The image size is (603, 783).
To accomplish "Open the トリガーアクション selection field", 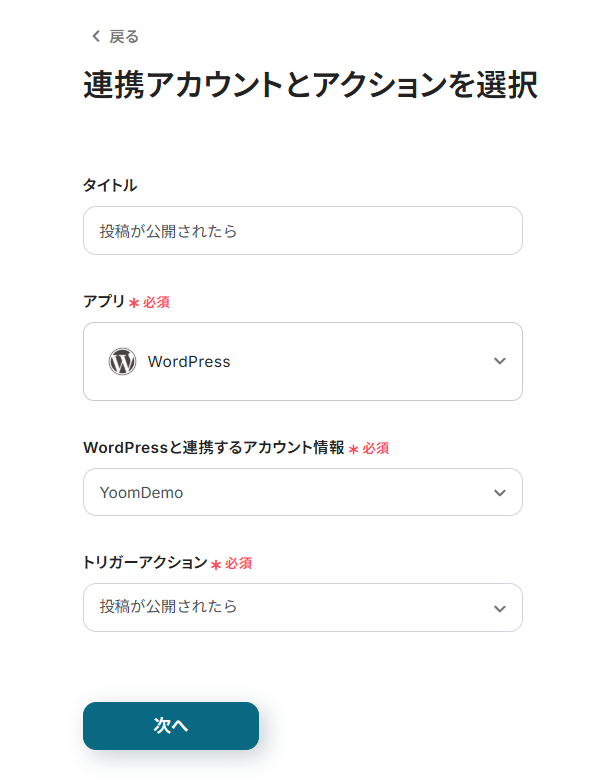I will (290, 608).
